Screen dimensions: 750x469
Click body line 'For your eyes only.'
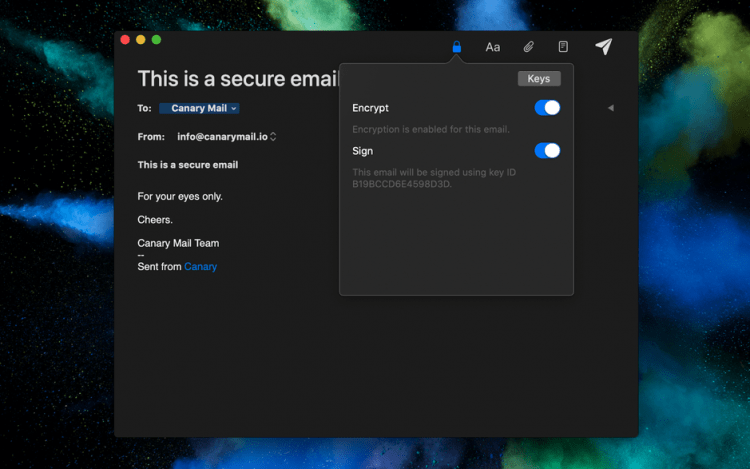coord(180,196)
